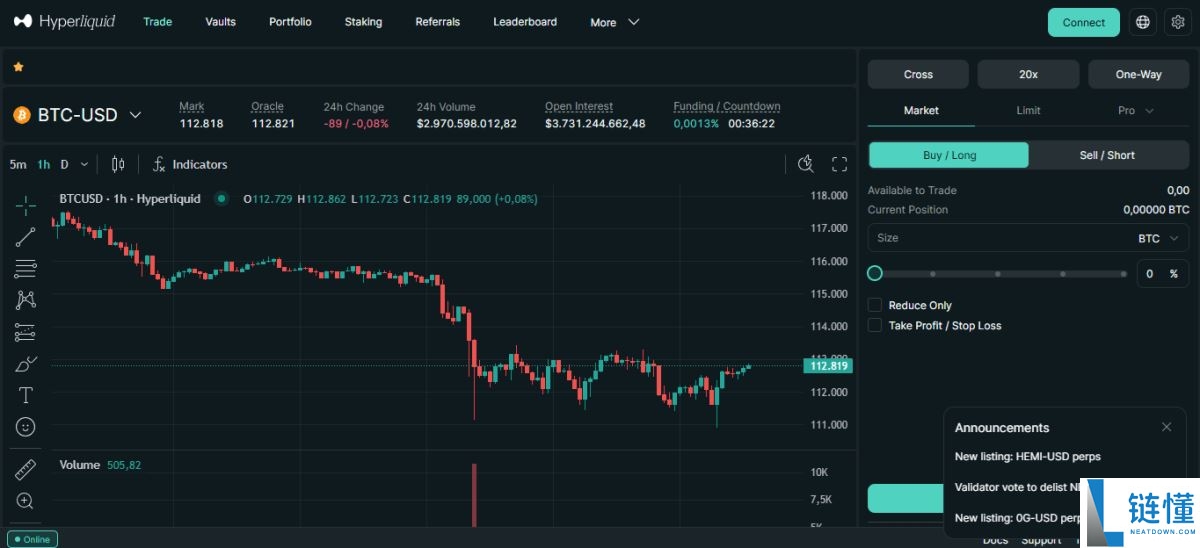Screen dimensions: 1200x548
Task: Select the ruler measure tool
Action: (25, 470)
